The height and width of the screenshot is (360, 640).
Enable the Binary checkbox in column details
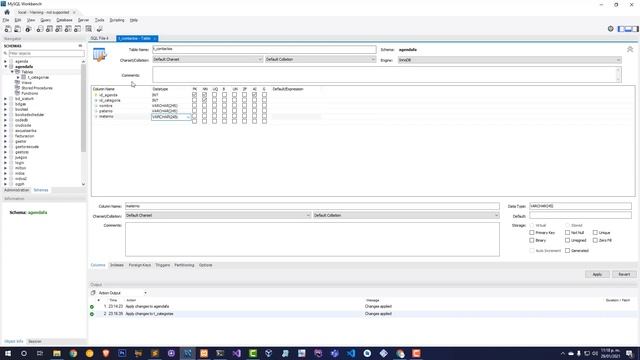pos(532,240)
